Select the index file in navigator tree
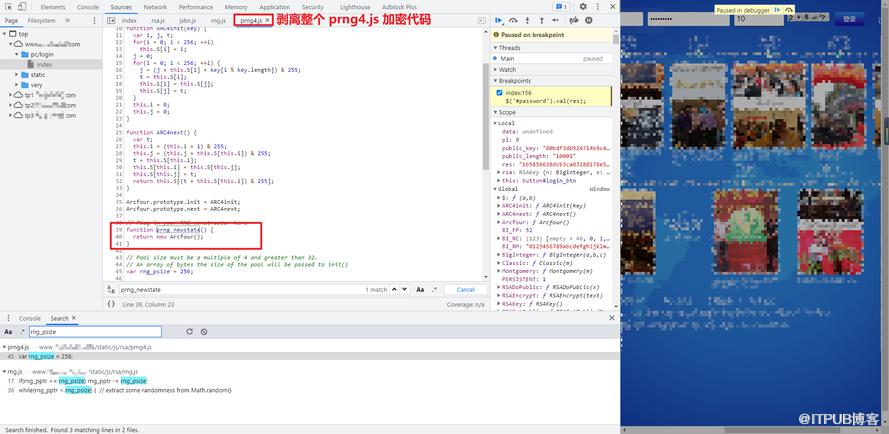This screenshot has height=434, width=889. [44, 65]
